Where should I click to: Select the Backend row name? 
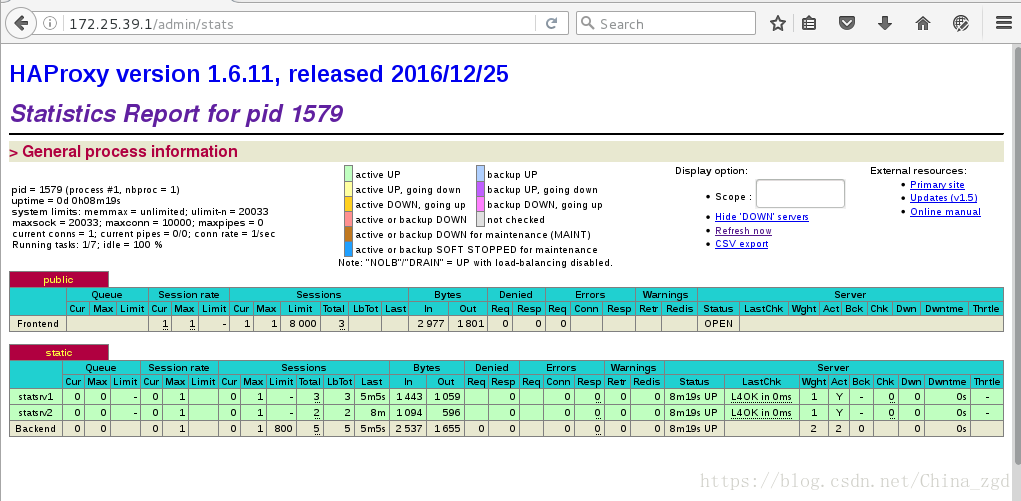36,428
